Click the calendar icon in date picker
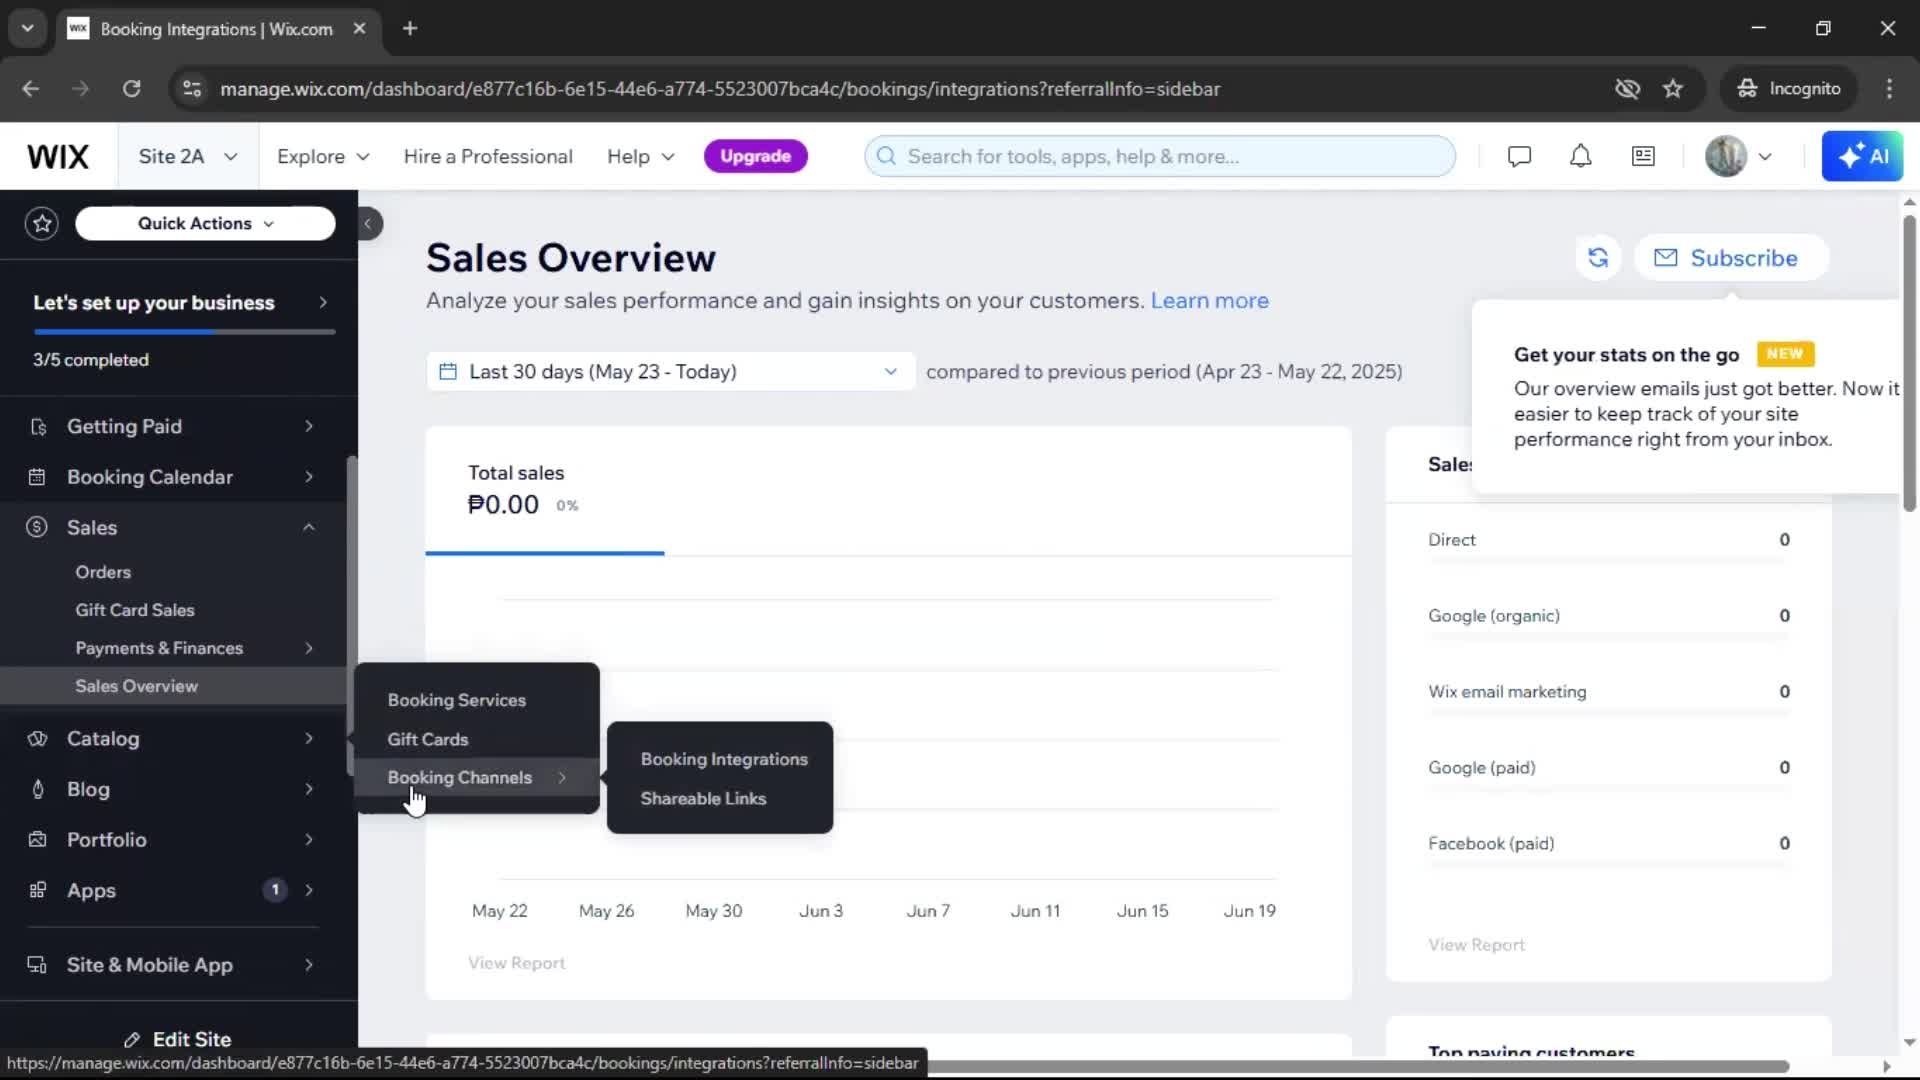 [448, 371]
